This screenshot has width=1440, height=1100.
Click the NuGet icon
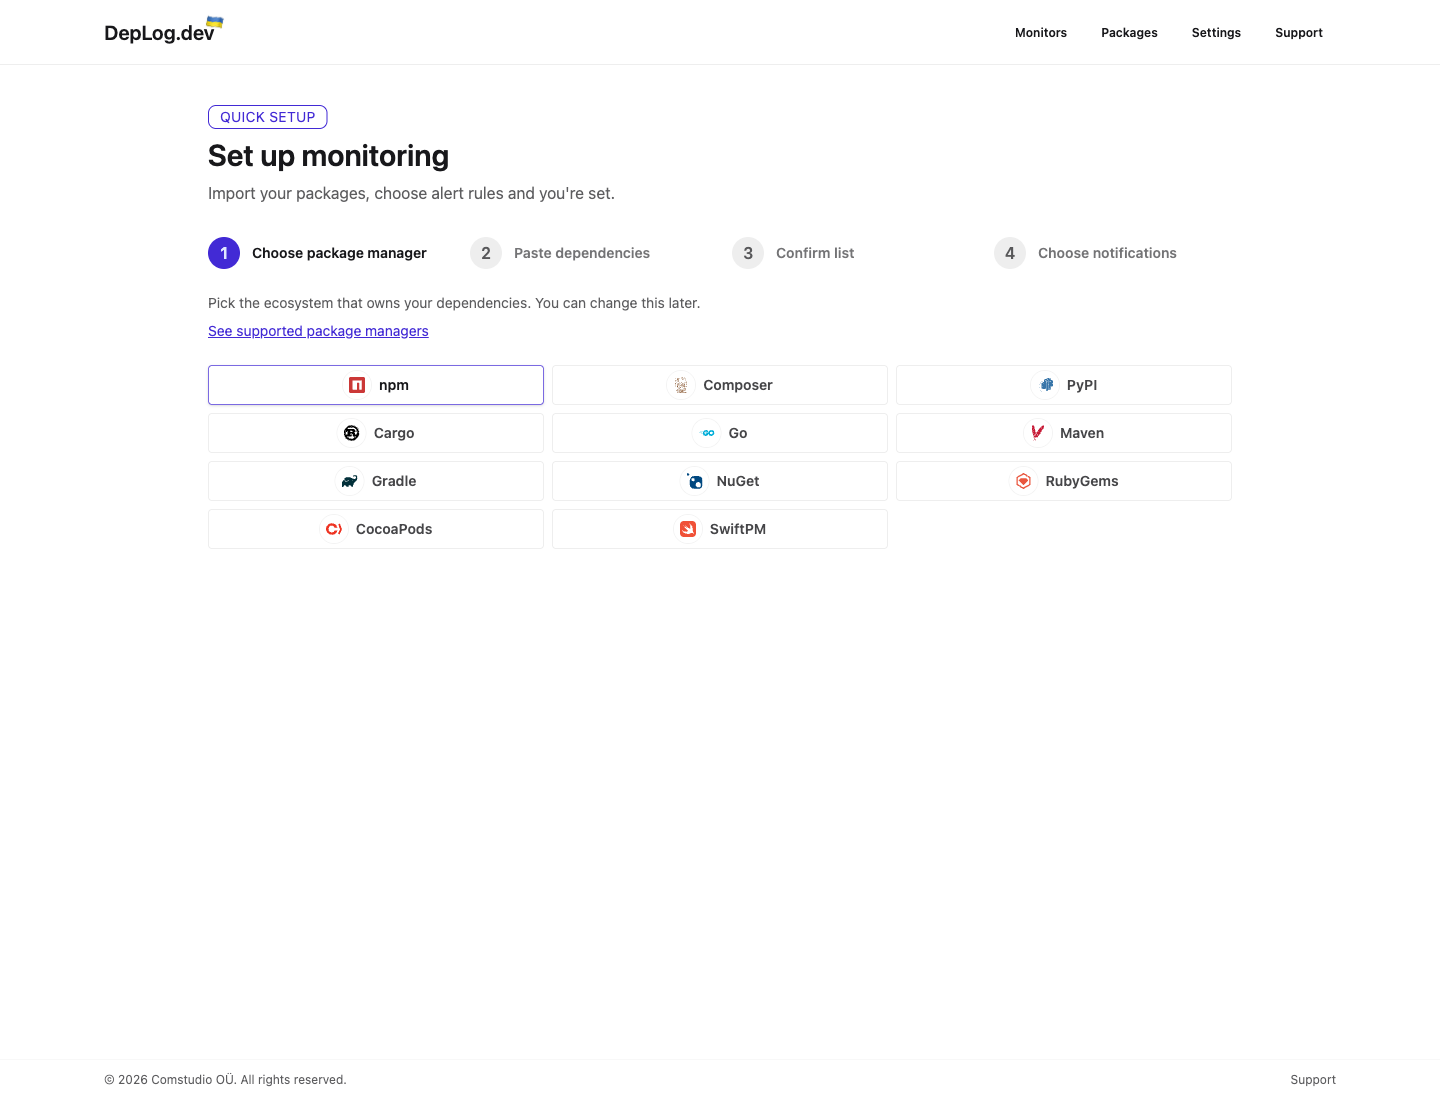[694, 481]
